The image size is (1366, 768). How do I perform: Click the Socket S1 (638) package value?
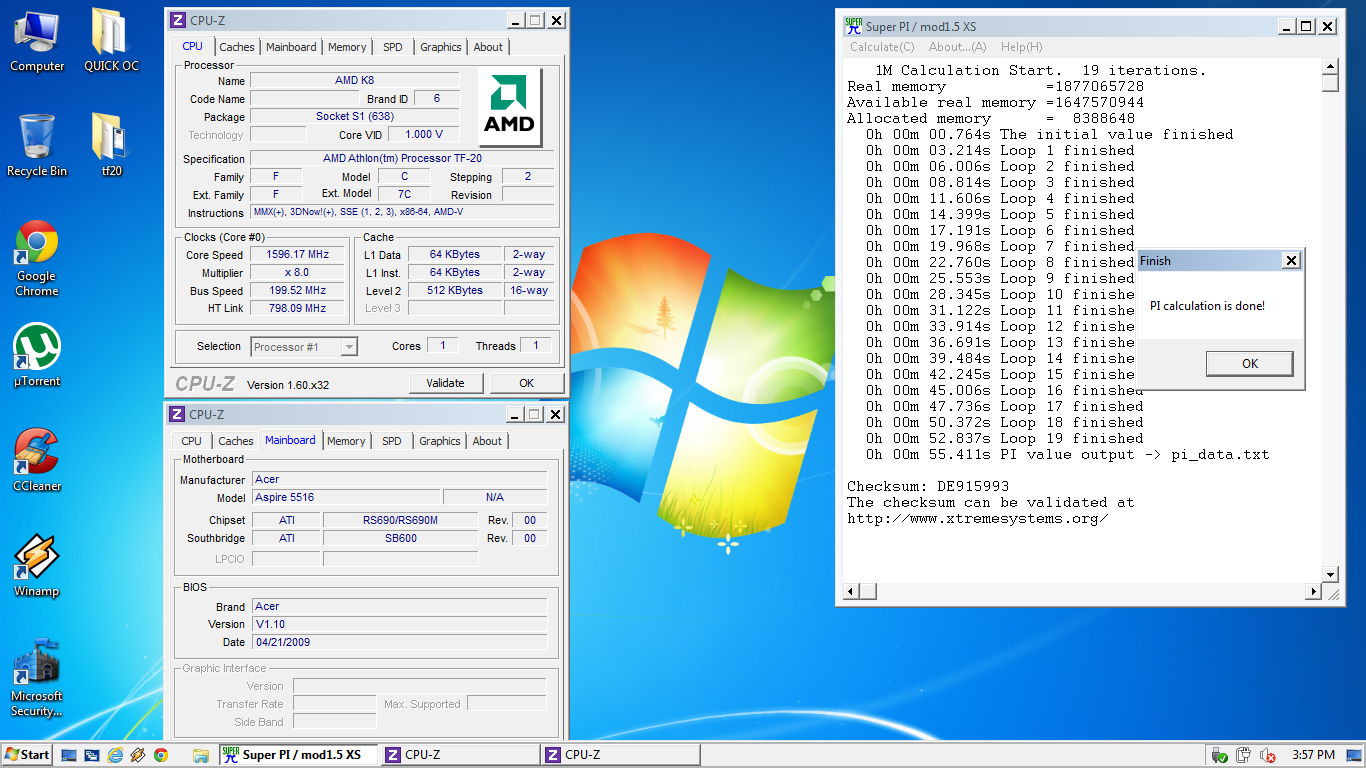(354, 117)
